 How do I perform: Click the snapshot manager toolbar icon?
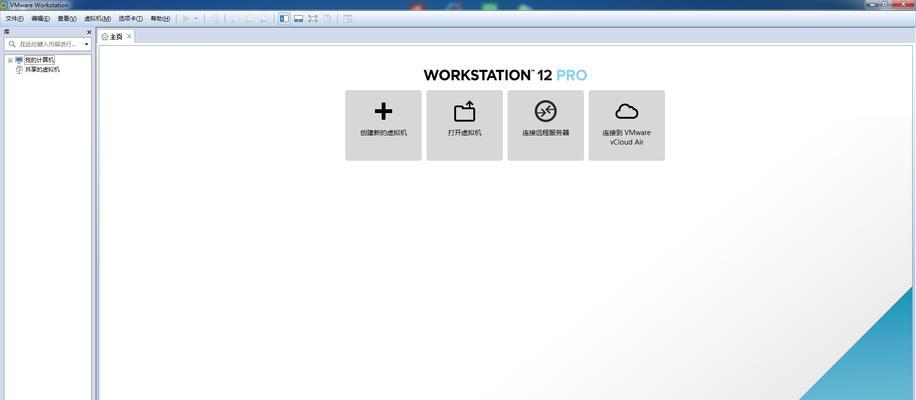tap(264, 19)
